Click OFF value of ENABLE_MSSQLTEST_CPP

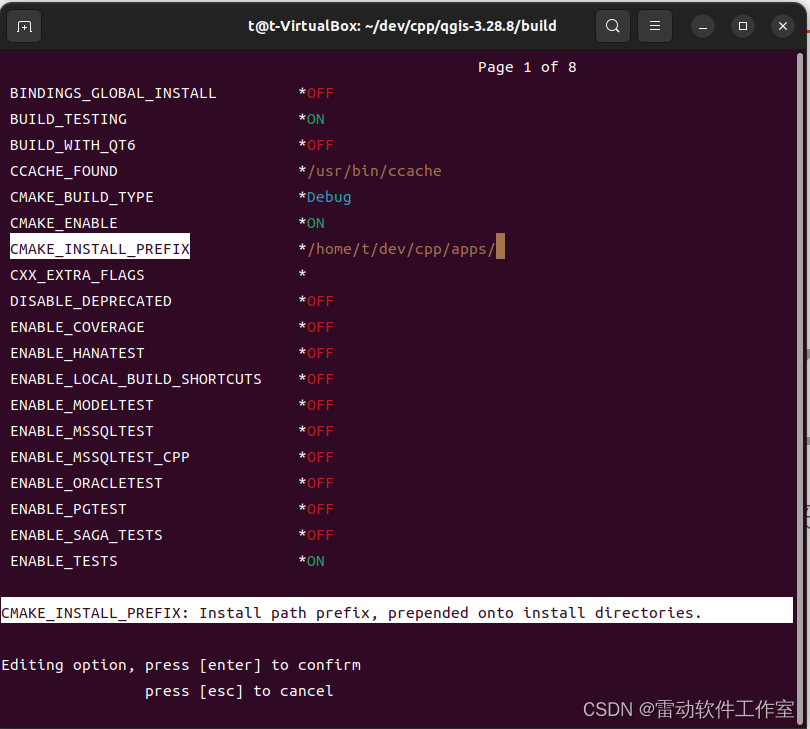(x=320, y=457)
